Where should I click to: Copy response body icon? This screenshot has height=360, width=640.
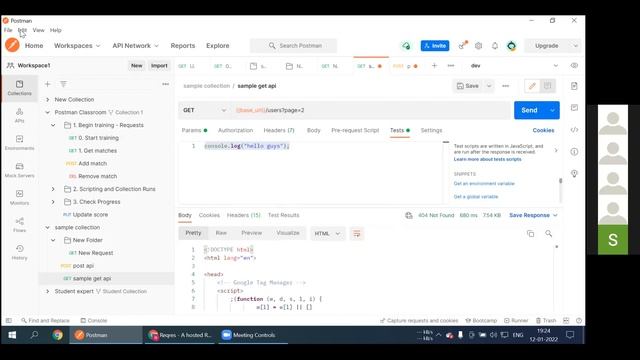tap(530, 233)
